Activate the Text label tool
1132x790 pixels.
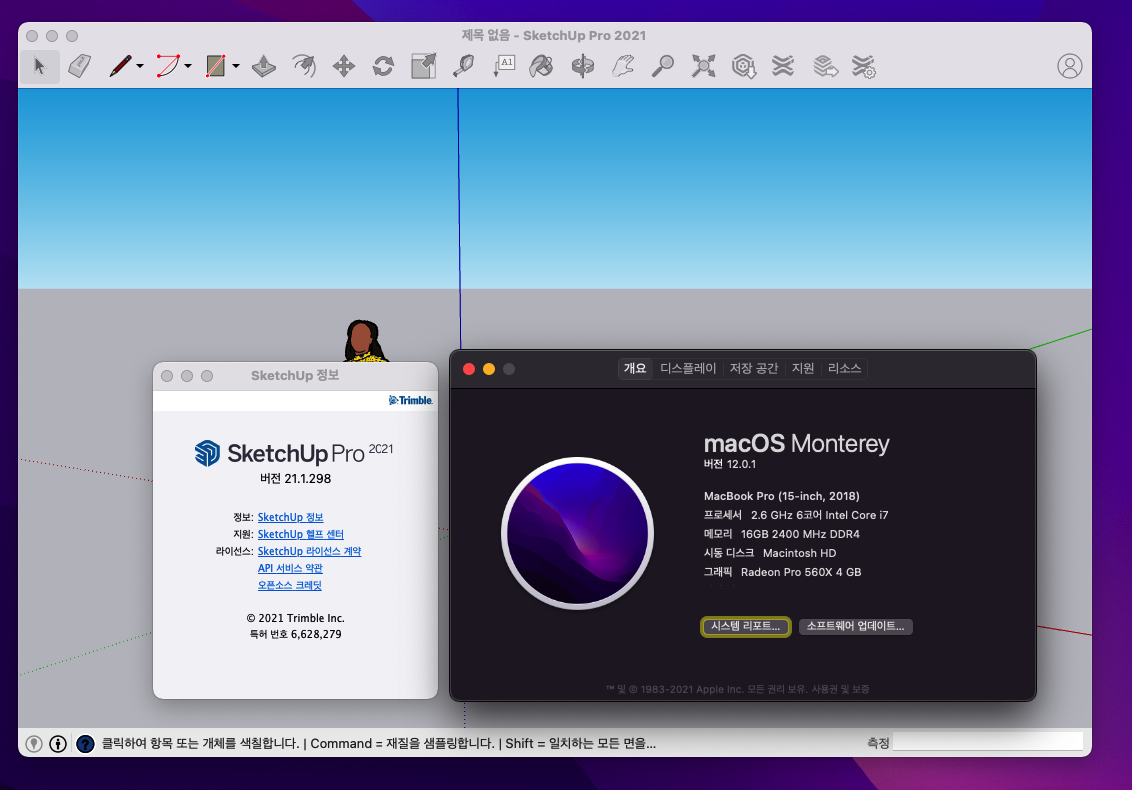tap(504, 66)
